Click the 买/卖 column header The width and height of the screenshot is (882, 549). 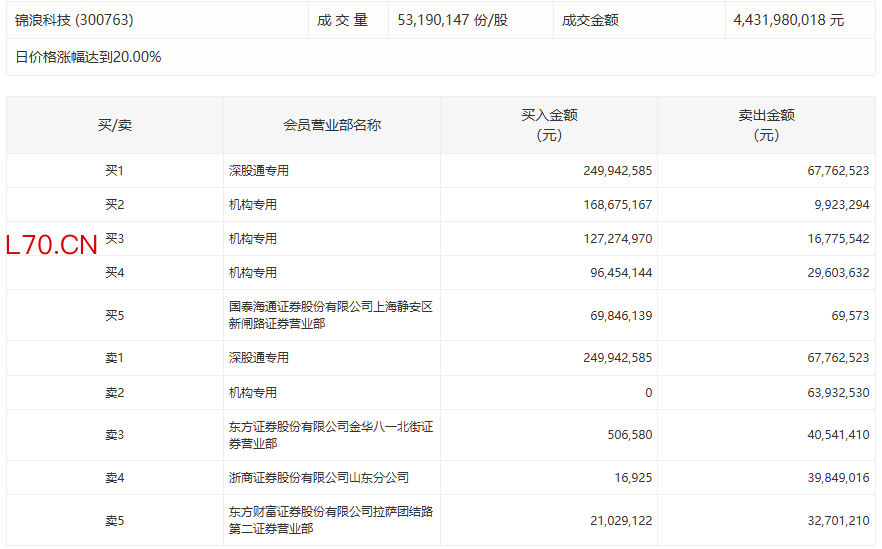coord(114,125)
